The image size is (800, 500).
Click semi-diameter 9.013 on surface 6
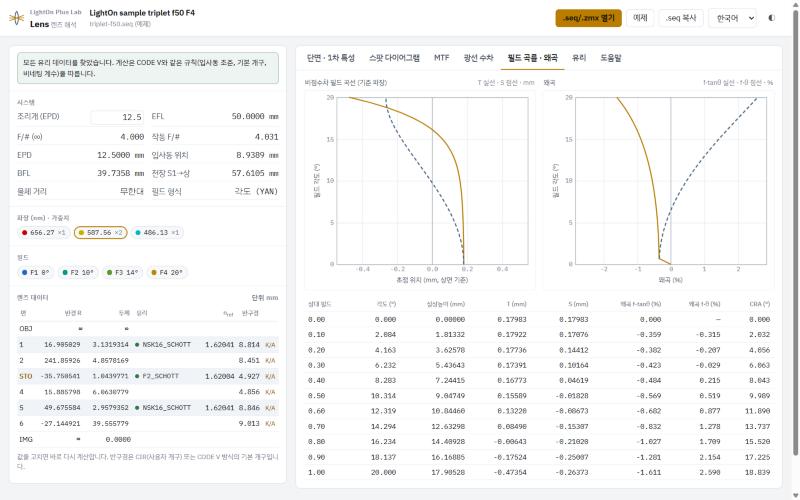coord(249,424)
